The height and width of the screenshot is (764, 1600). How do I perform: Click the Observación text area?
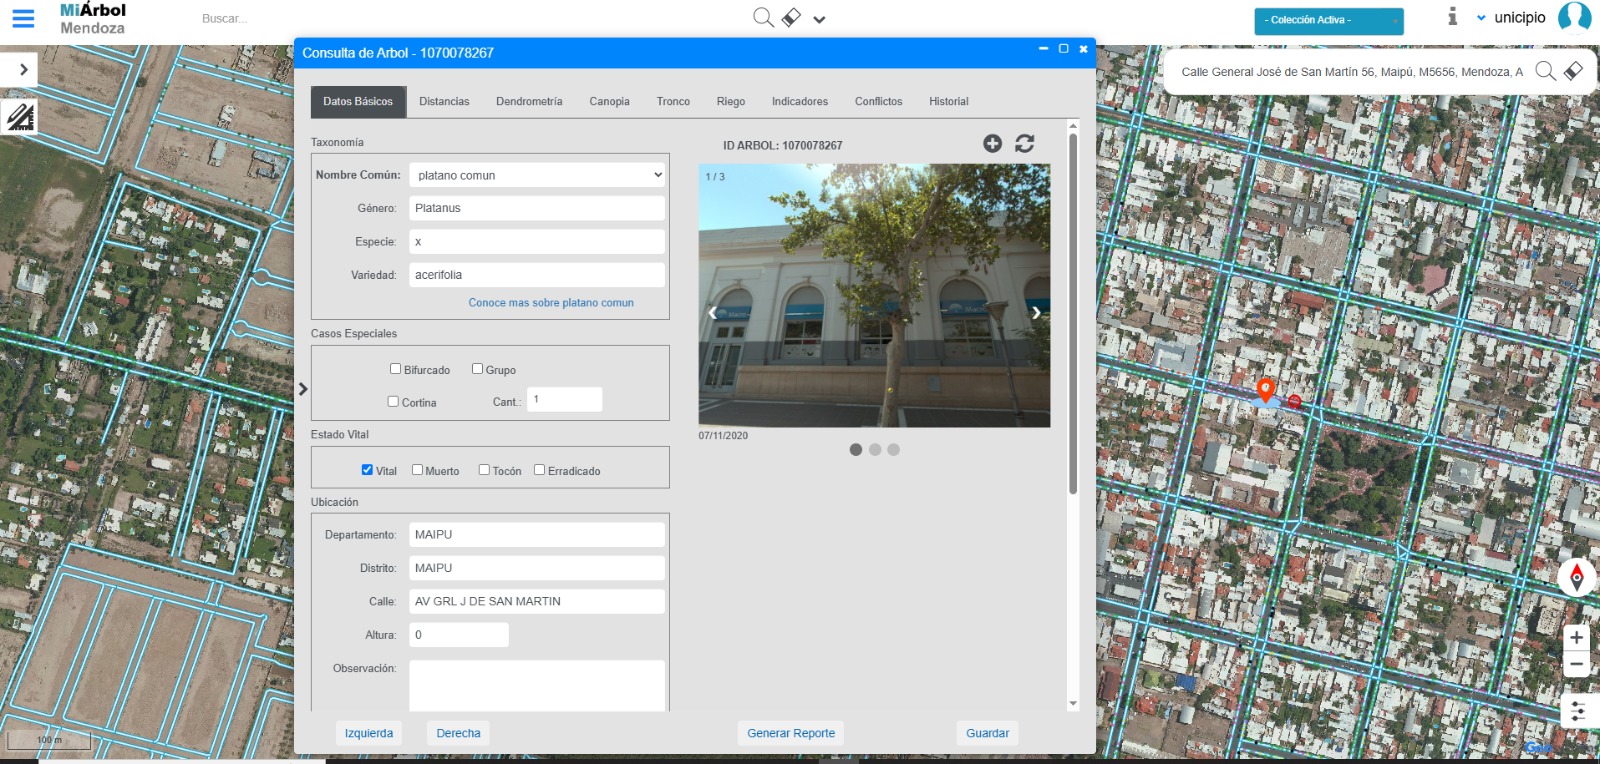pos(537,686)
